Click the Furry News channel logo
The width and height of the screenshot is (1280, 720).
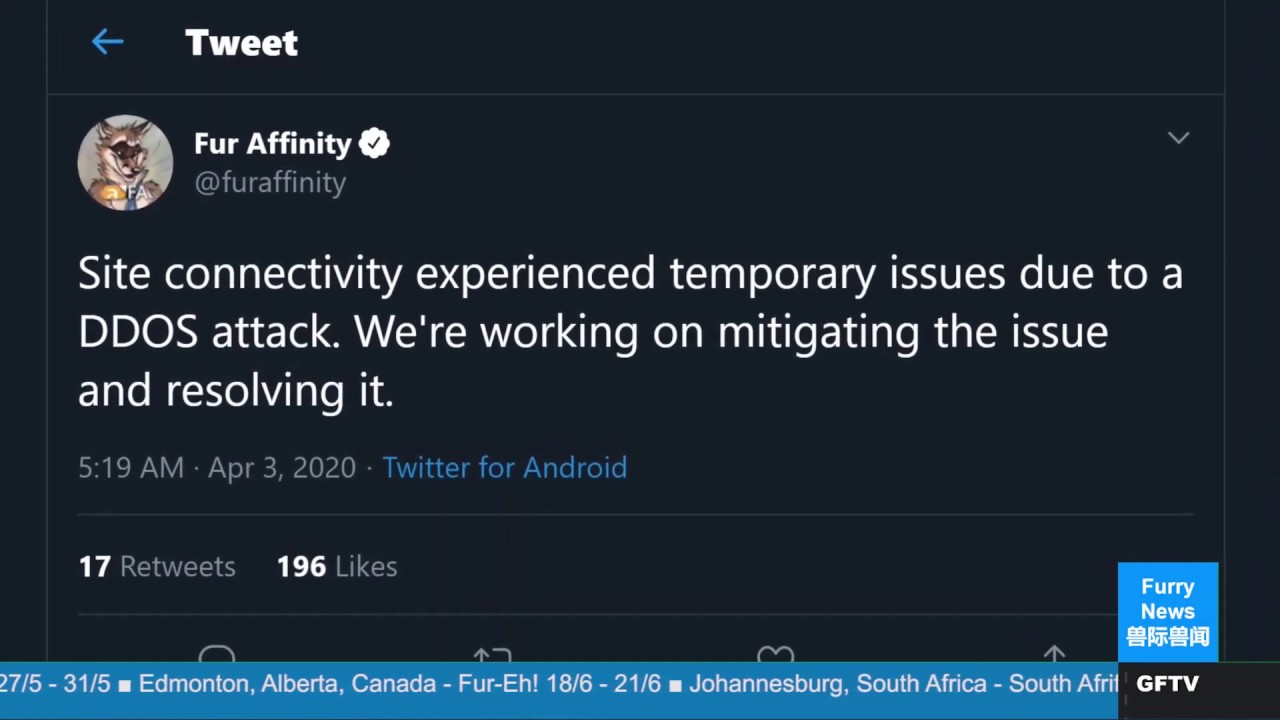(x=1167, y=611)
